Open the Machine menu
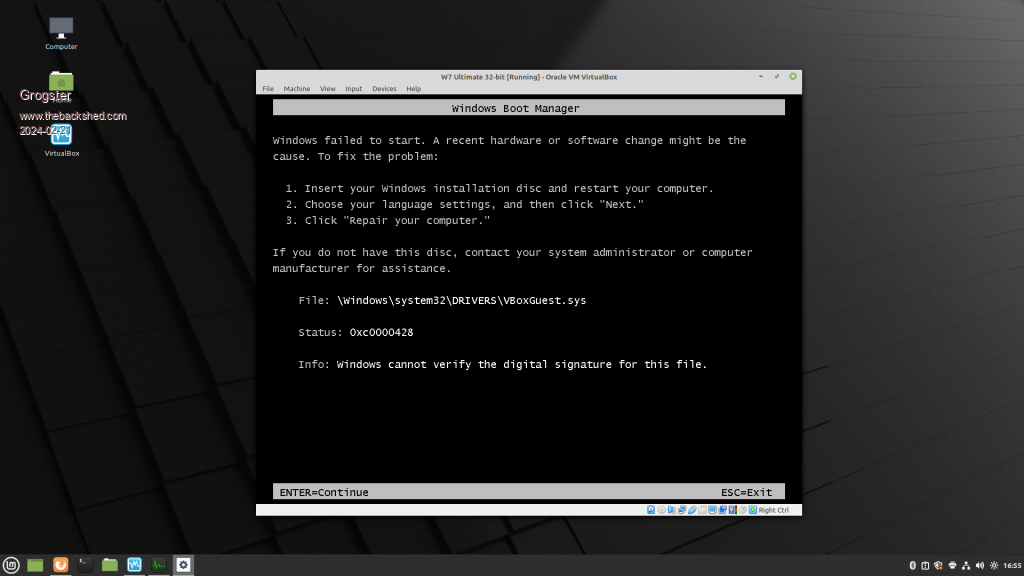Image resolution: width=1024 pixels, height=576 pixels. (x=296, y=89)
